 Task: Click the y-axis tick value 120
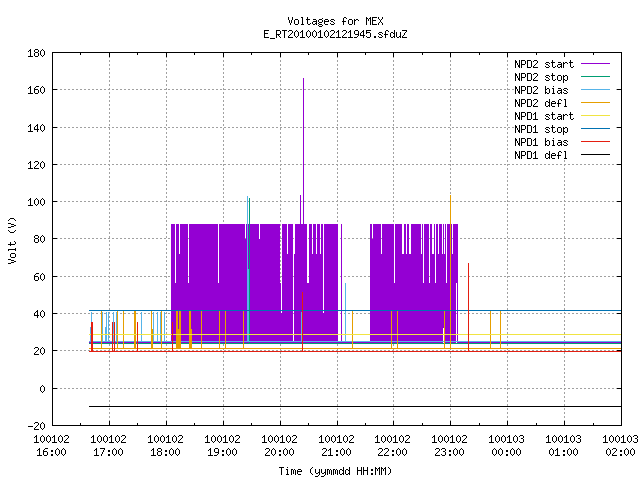click(x=36, y=165)
